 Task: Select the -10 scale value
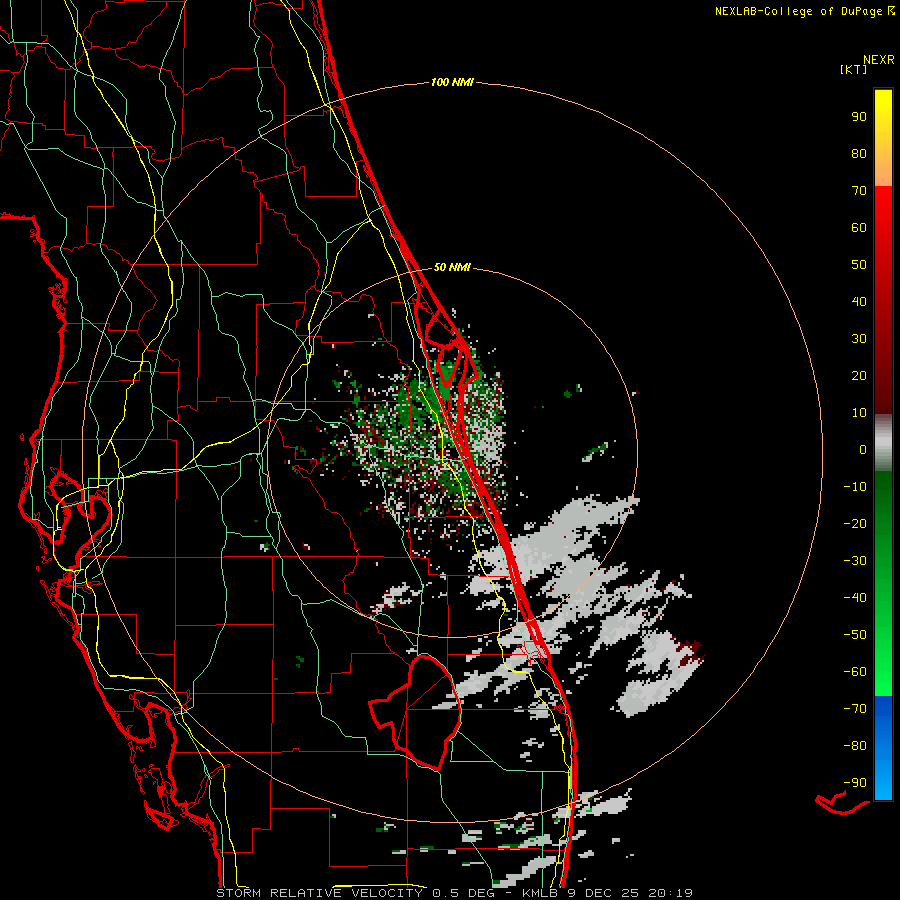pos(855,487)
